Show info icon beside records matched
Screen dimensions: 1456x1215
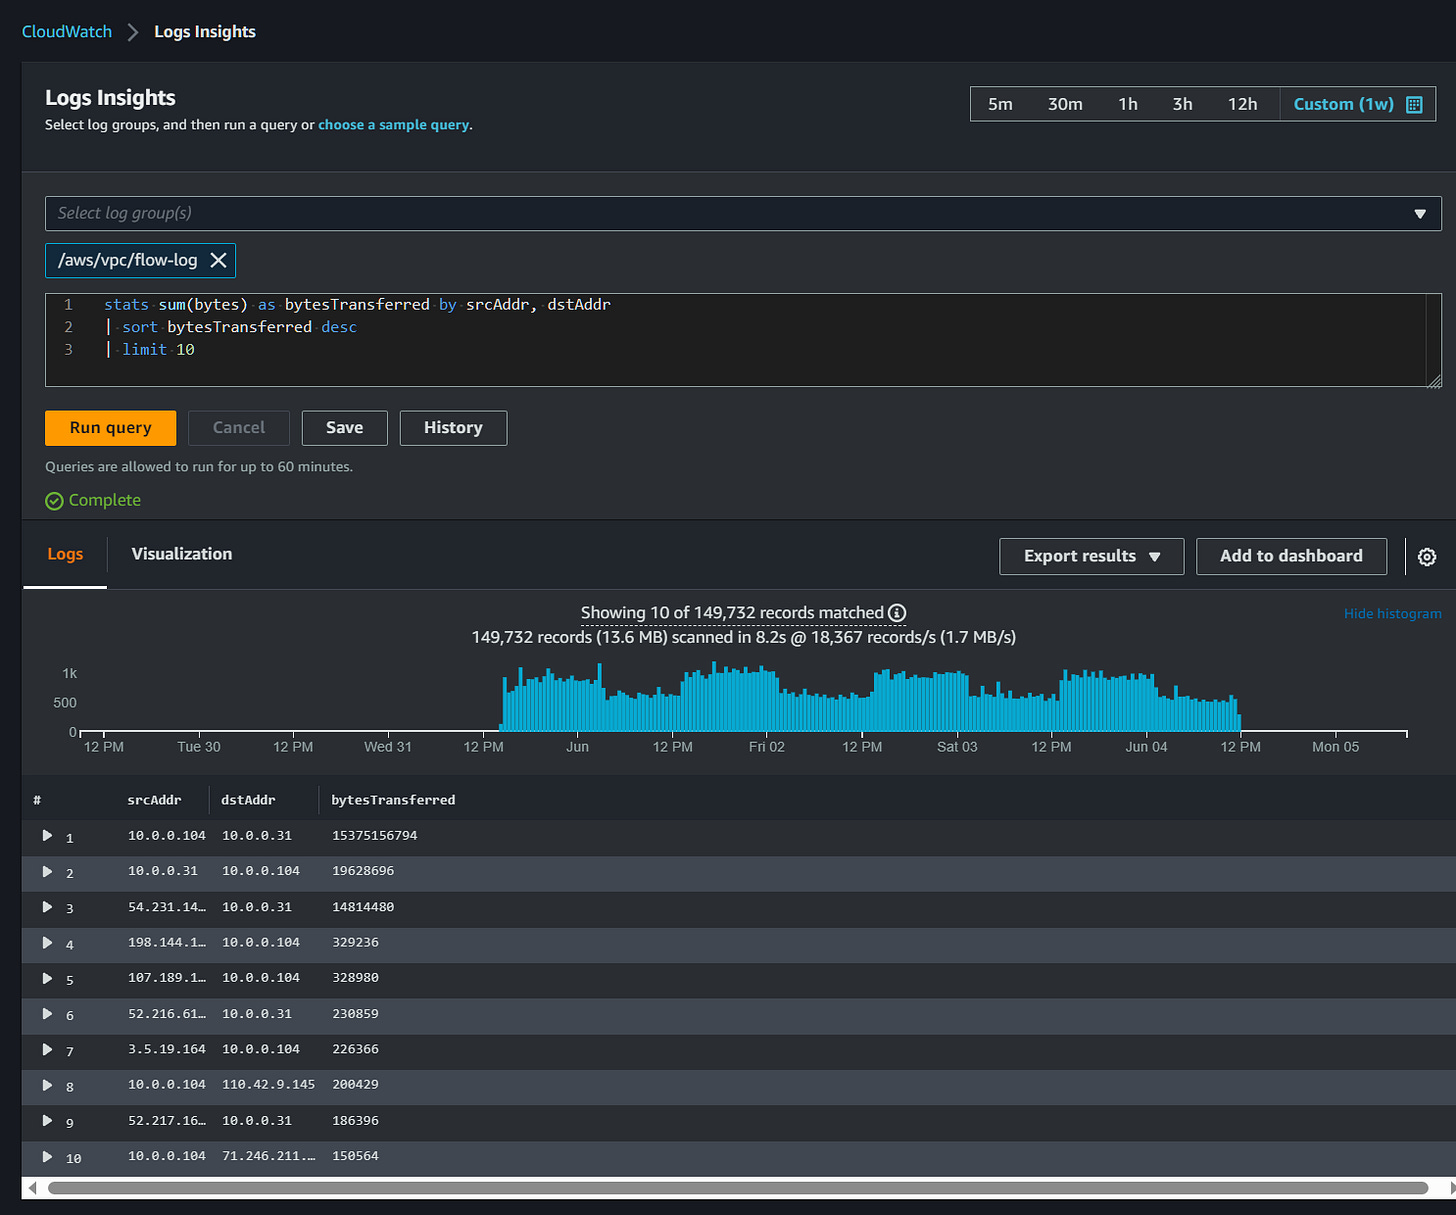897,613
